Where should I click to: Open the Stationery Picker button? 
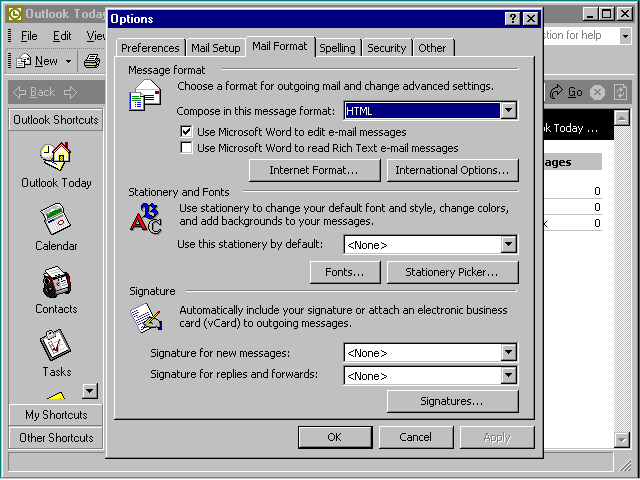point(452,272)
